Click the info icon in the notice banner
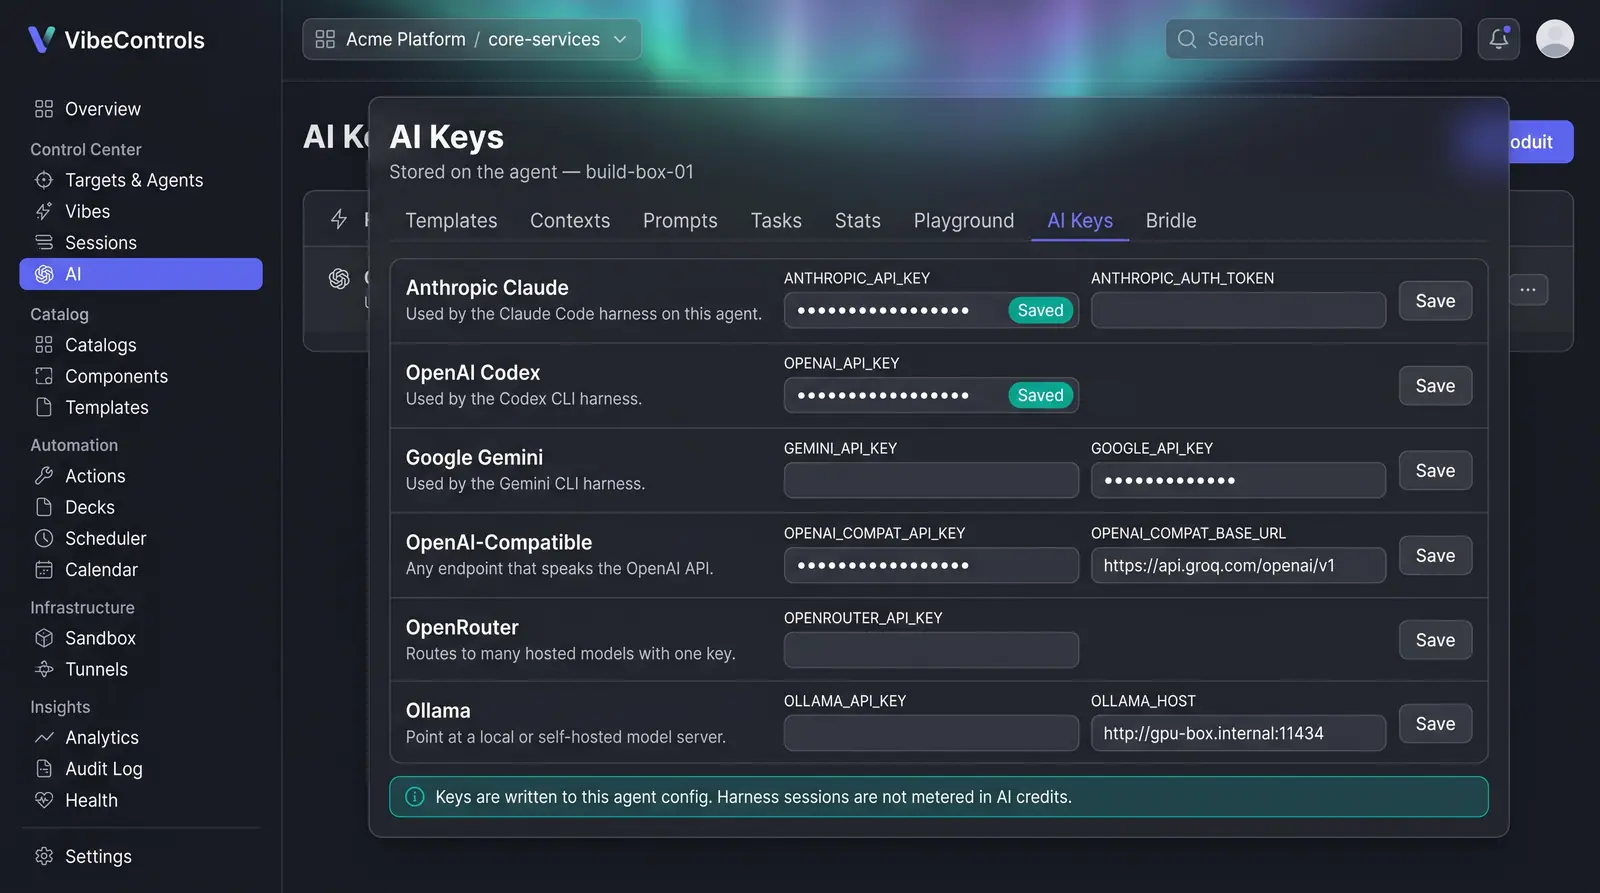Screen dimensions: 1600x893 tap(414, 797)
